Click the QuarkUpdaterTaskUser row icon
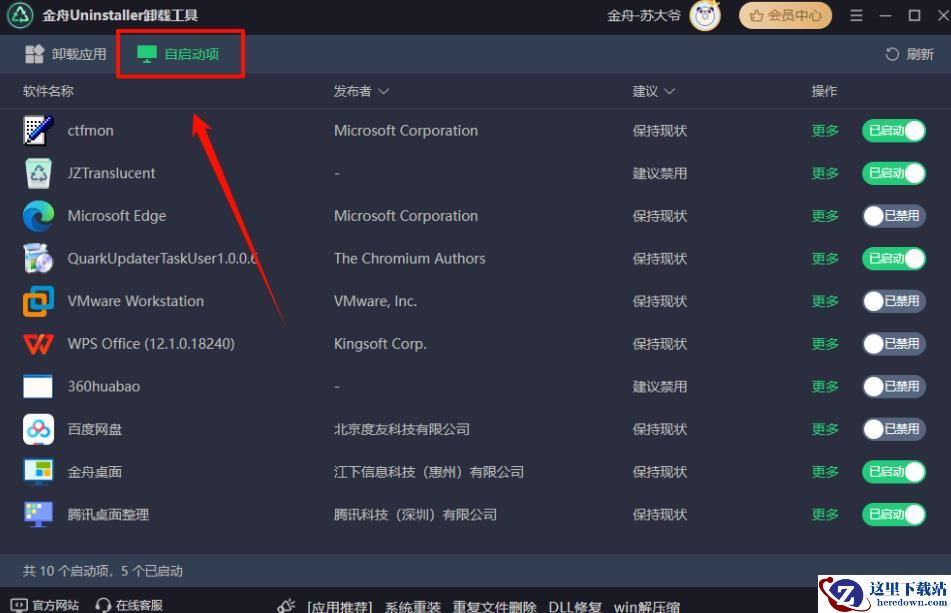This screenshot has height=613, width=951. click(x=38, y=258)
